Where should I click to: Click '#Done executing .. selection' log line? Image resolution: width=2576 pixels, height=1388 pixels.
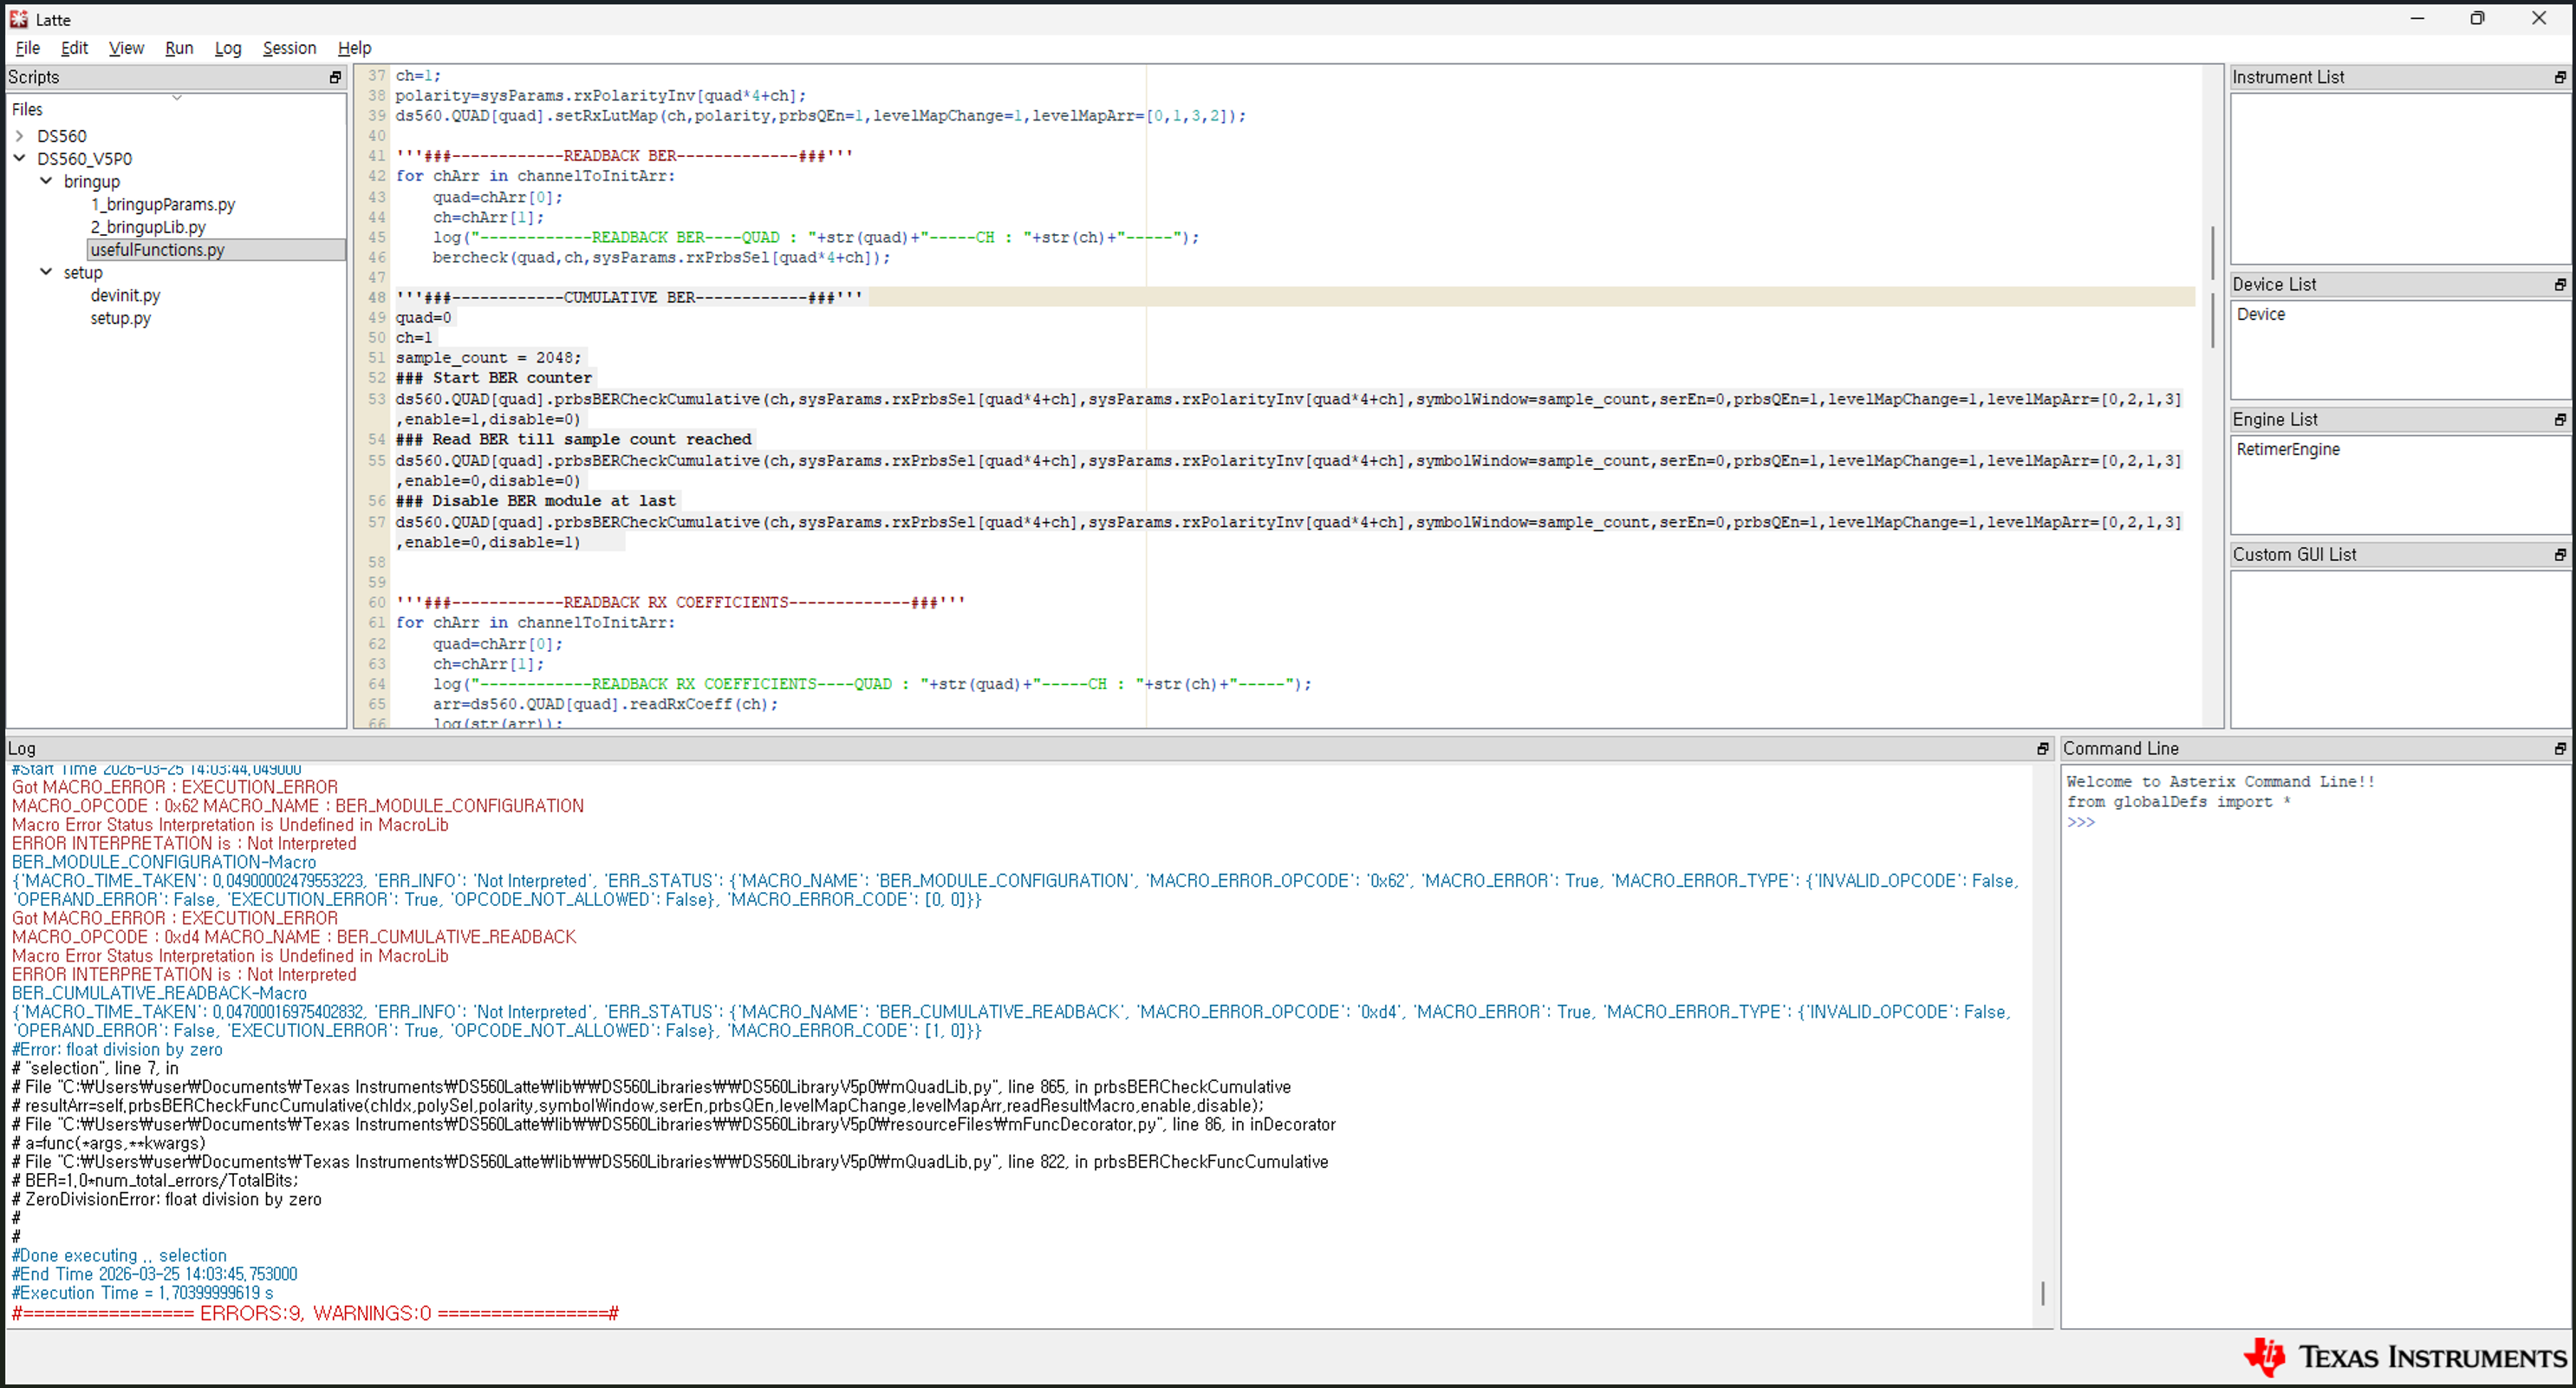tap(119, 1256)
